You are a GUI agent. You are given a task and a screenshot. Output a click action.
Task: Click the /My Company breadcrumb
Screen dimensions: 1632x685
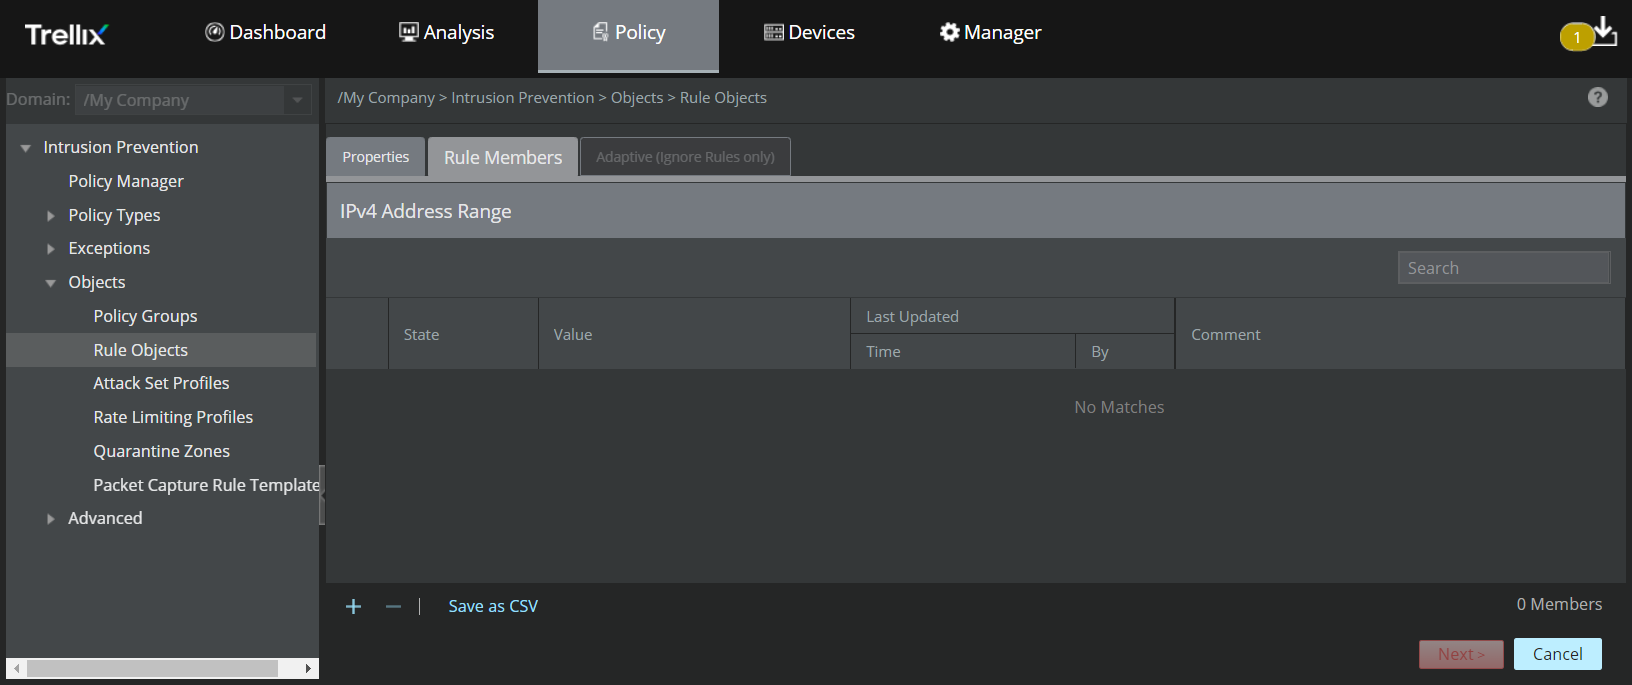[x=386, y=98]
